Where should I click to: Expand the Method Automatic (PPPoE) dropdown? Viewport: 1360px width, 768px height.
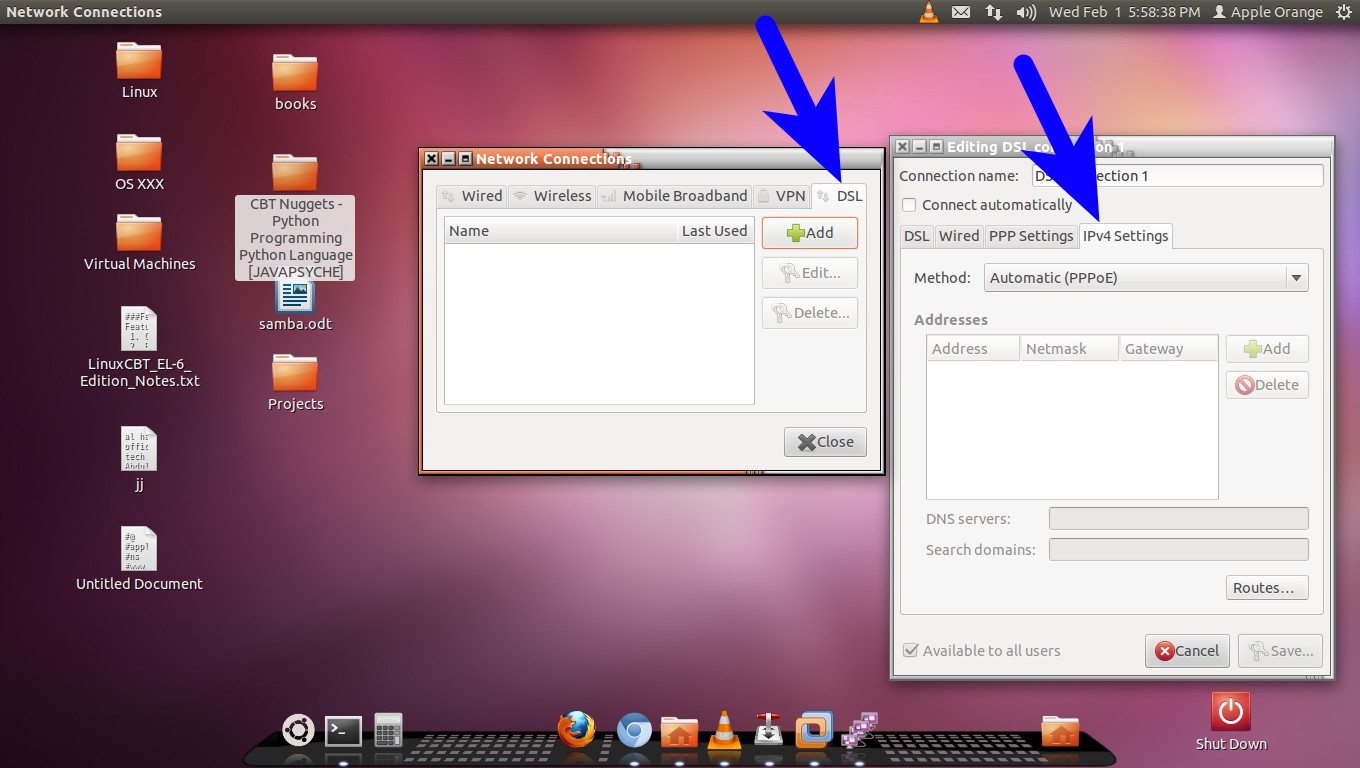[1146, 278]
